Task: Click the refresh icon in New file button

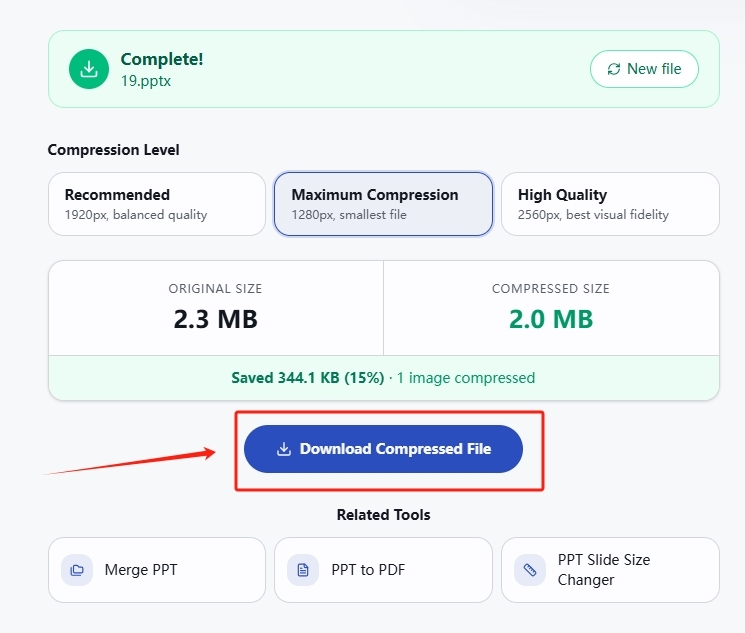Action: point(614,69)
